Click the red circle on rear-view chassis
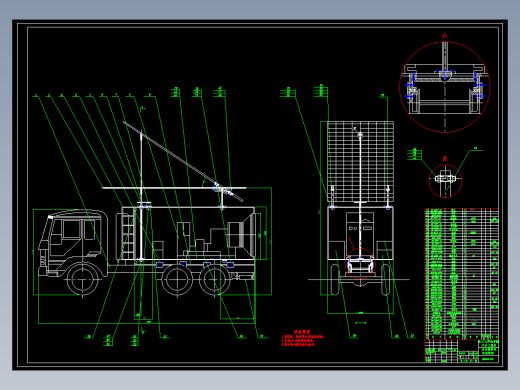This screenshot has width=520, height=390. coord(360,263)
